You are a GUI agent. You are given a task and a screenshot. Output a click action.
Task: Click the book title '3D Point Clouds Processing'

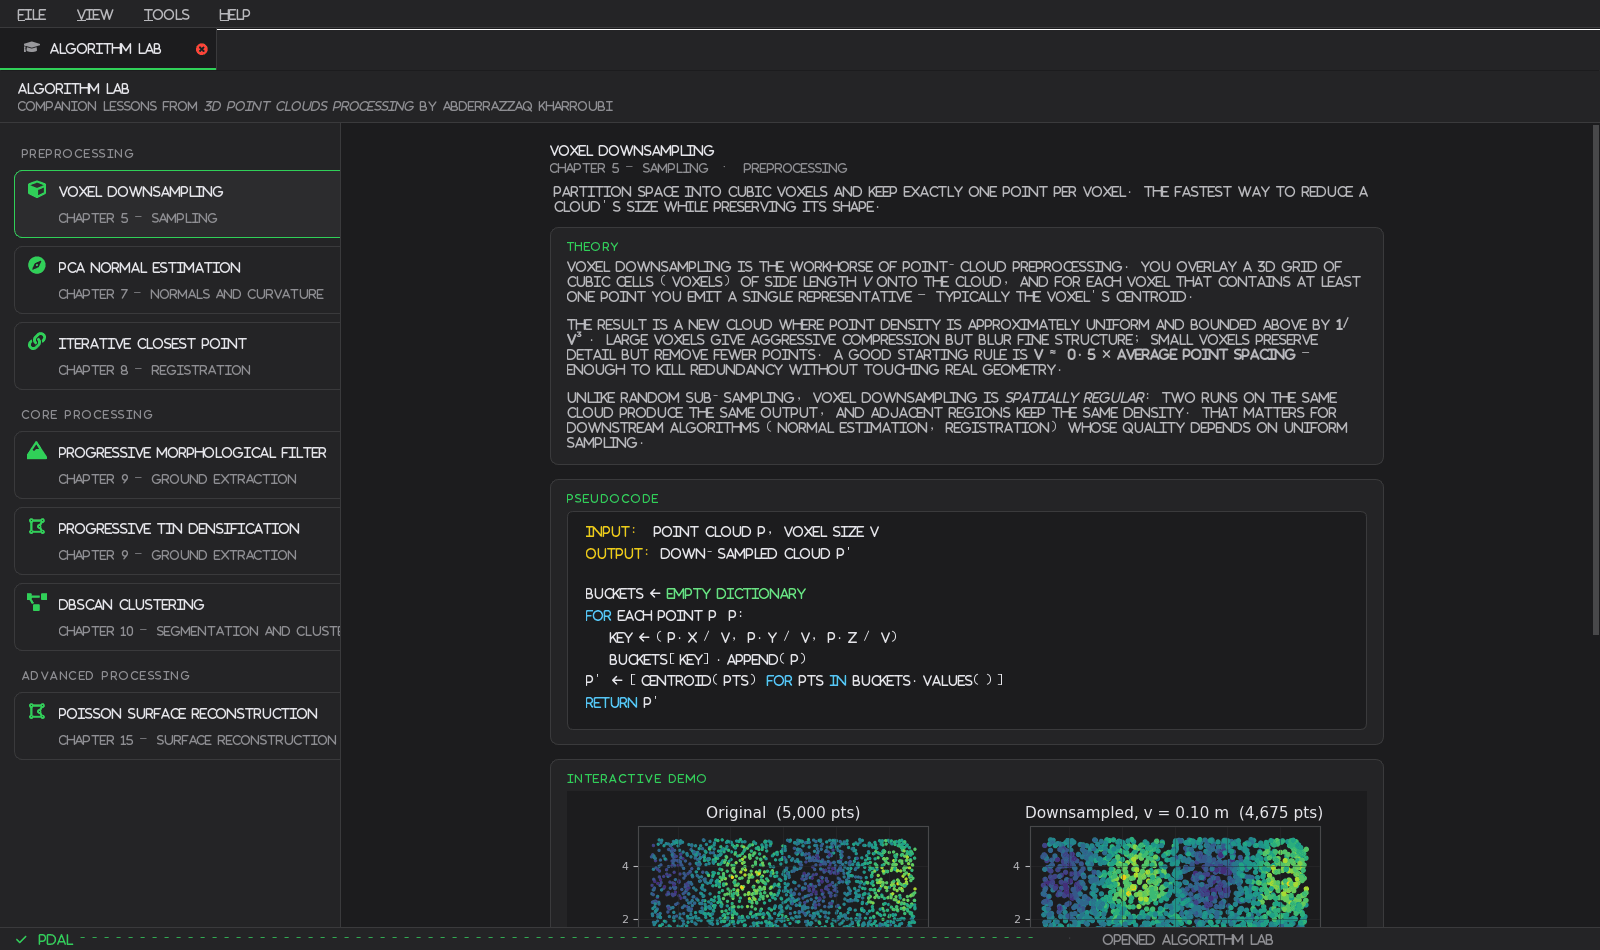tap(308, 106)
